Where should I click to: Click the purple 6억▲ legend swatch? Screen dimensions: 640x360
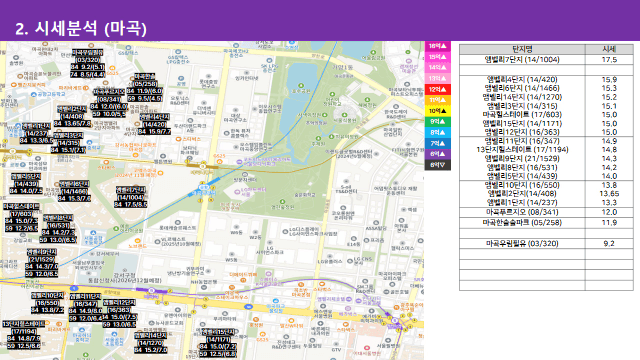pyautogui.click(x=438, y=154)
